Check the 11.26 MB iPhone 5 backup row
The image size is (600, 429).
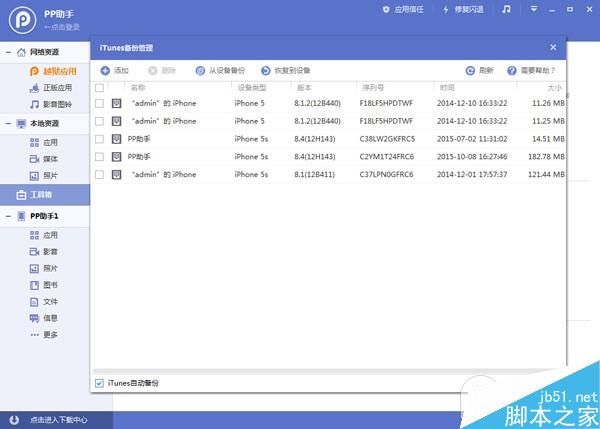point(99,103)
